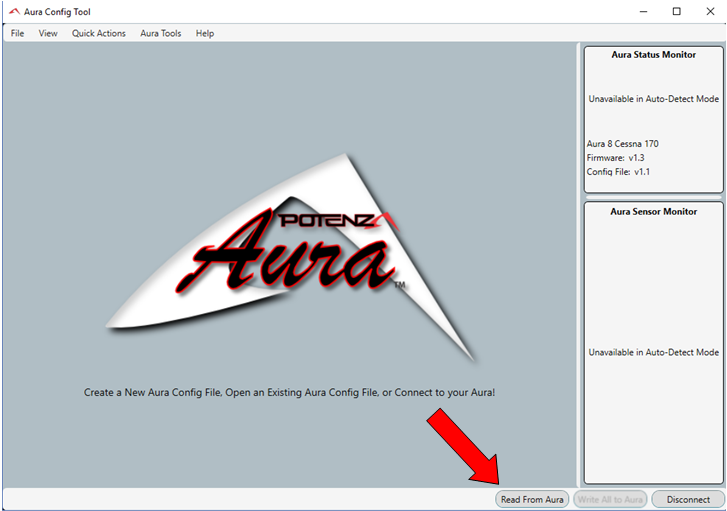727x511 pixels.
Task: Select the Aura Status Monitor heading
Action: tap(653, 55)
